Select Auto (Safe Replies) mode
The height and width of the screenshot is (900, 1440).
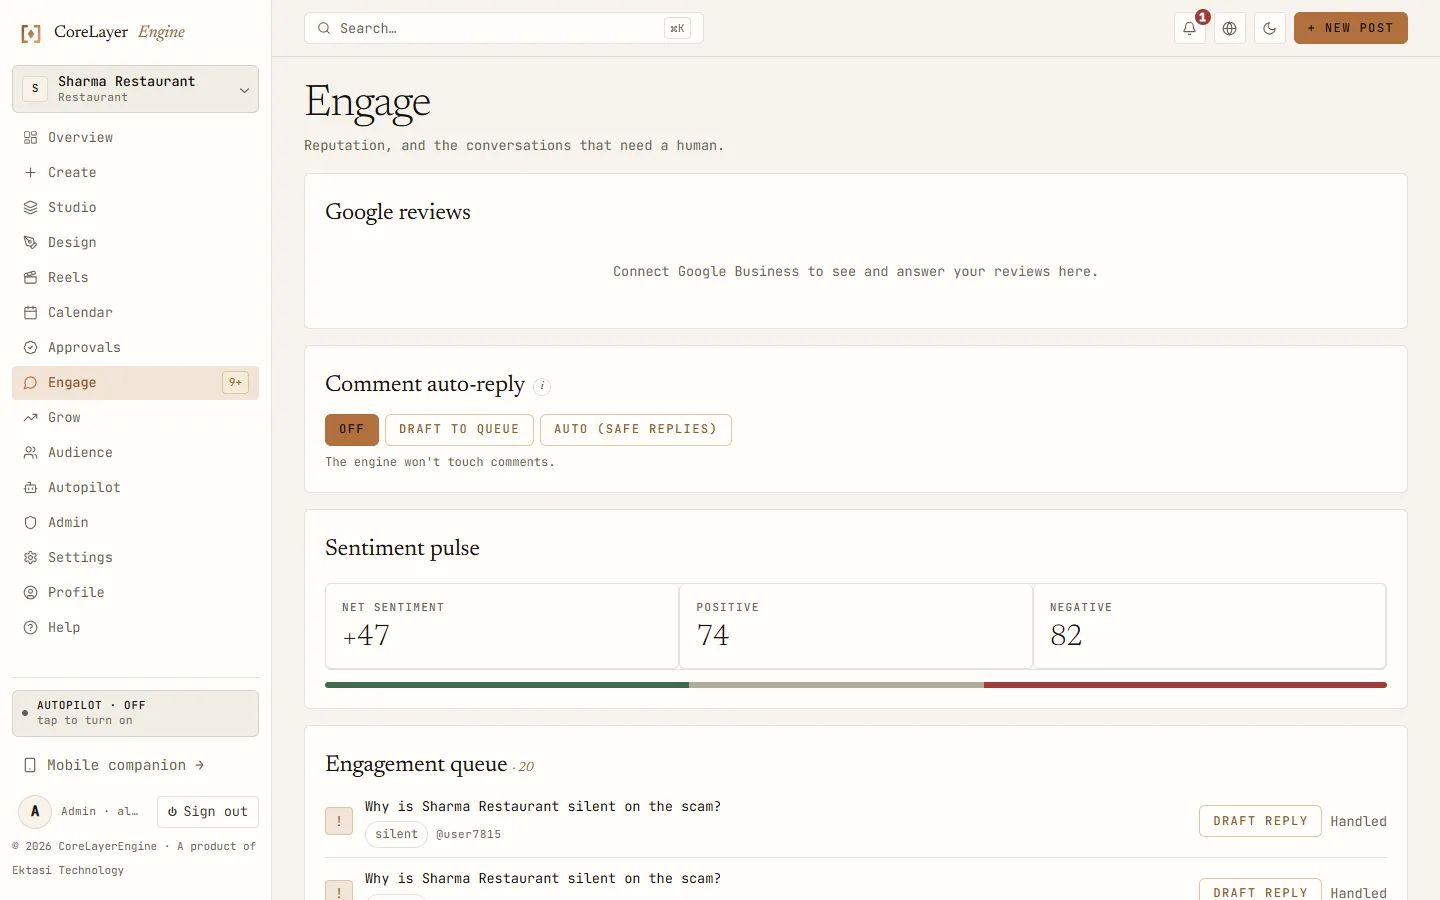click(x=636, y=429)
